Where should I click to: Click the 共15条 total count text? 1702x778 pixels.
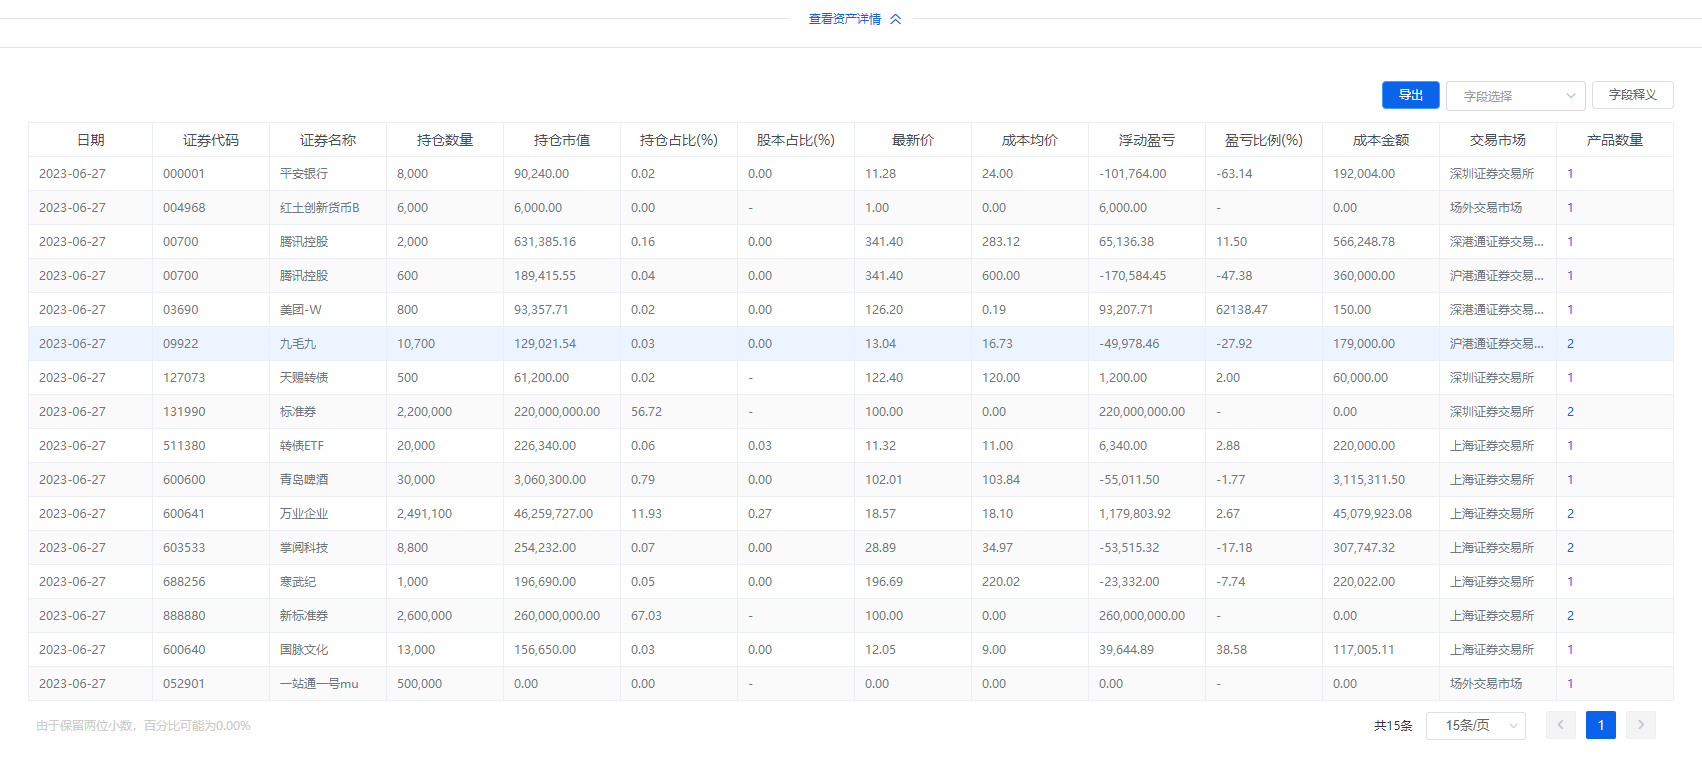(x=1393, y=726)
